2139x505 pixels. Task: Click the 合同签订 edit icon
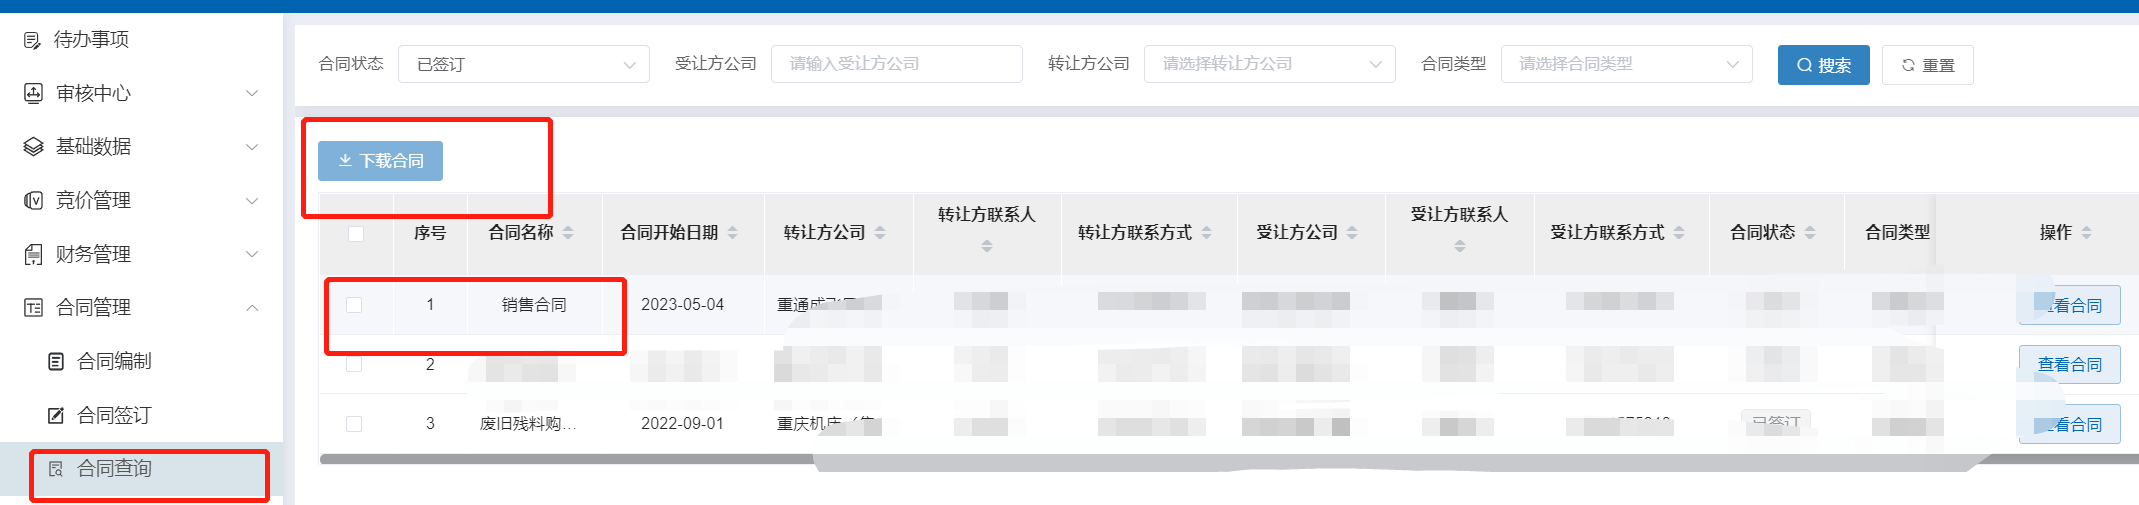(56, 415)
